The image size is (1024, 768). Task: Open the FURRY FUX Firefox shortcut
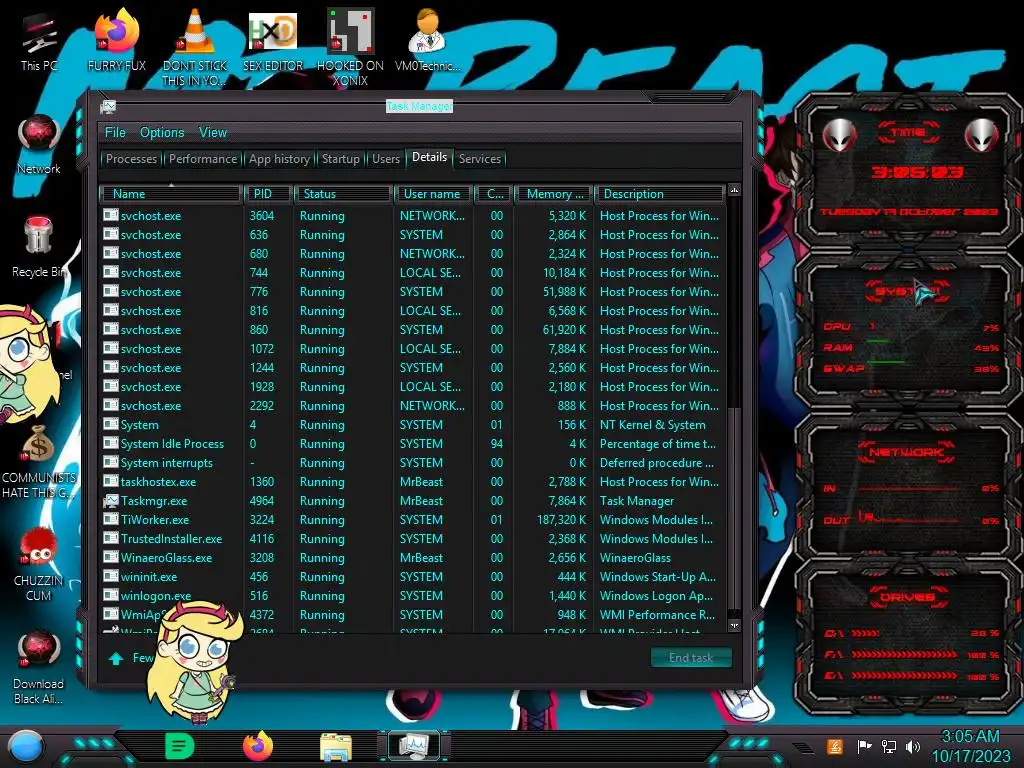point(116,40)
